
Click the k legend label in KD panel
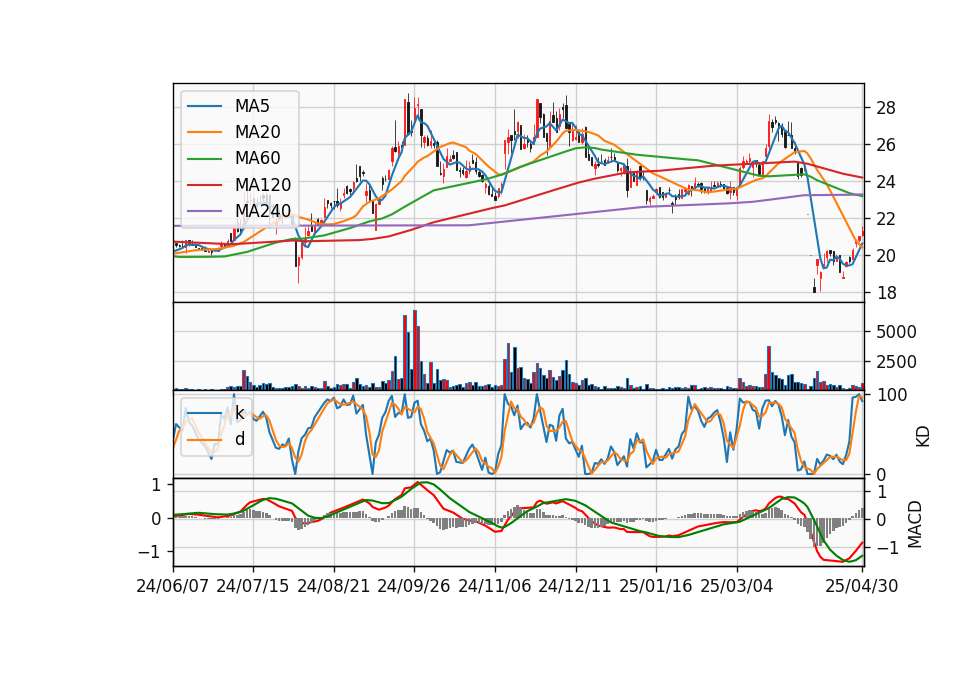coord(239,413)
